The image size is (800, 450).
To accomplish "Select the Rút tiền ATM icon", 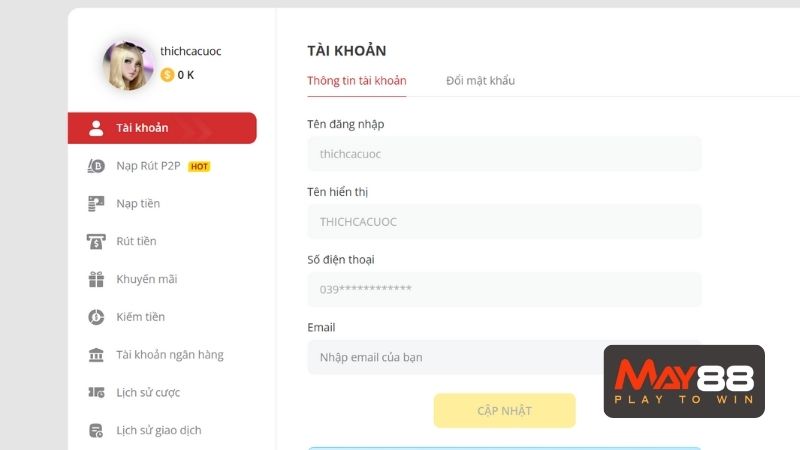I will tap(96, 241).
